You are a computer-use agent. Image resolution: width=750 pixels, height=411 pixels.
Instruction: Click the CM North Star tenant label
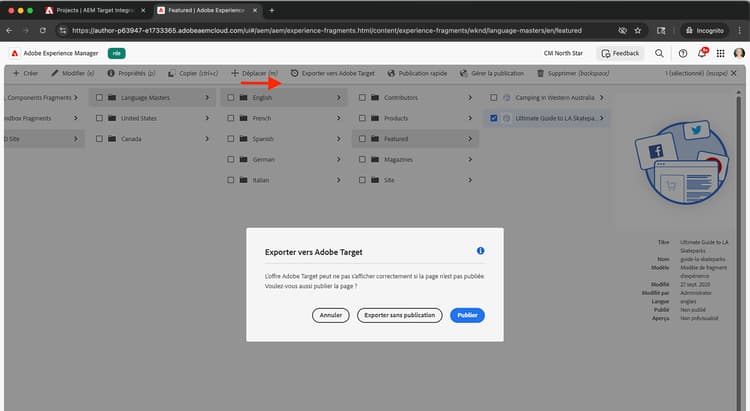click(x=563, y=53)
